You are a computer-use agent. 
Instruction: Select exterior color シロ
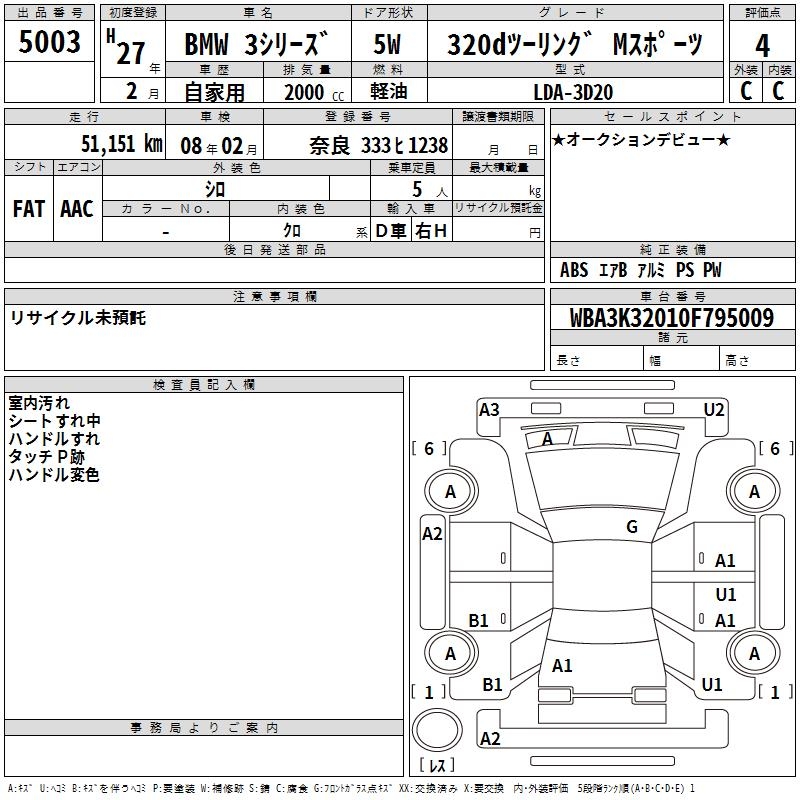(215, 189)
